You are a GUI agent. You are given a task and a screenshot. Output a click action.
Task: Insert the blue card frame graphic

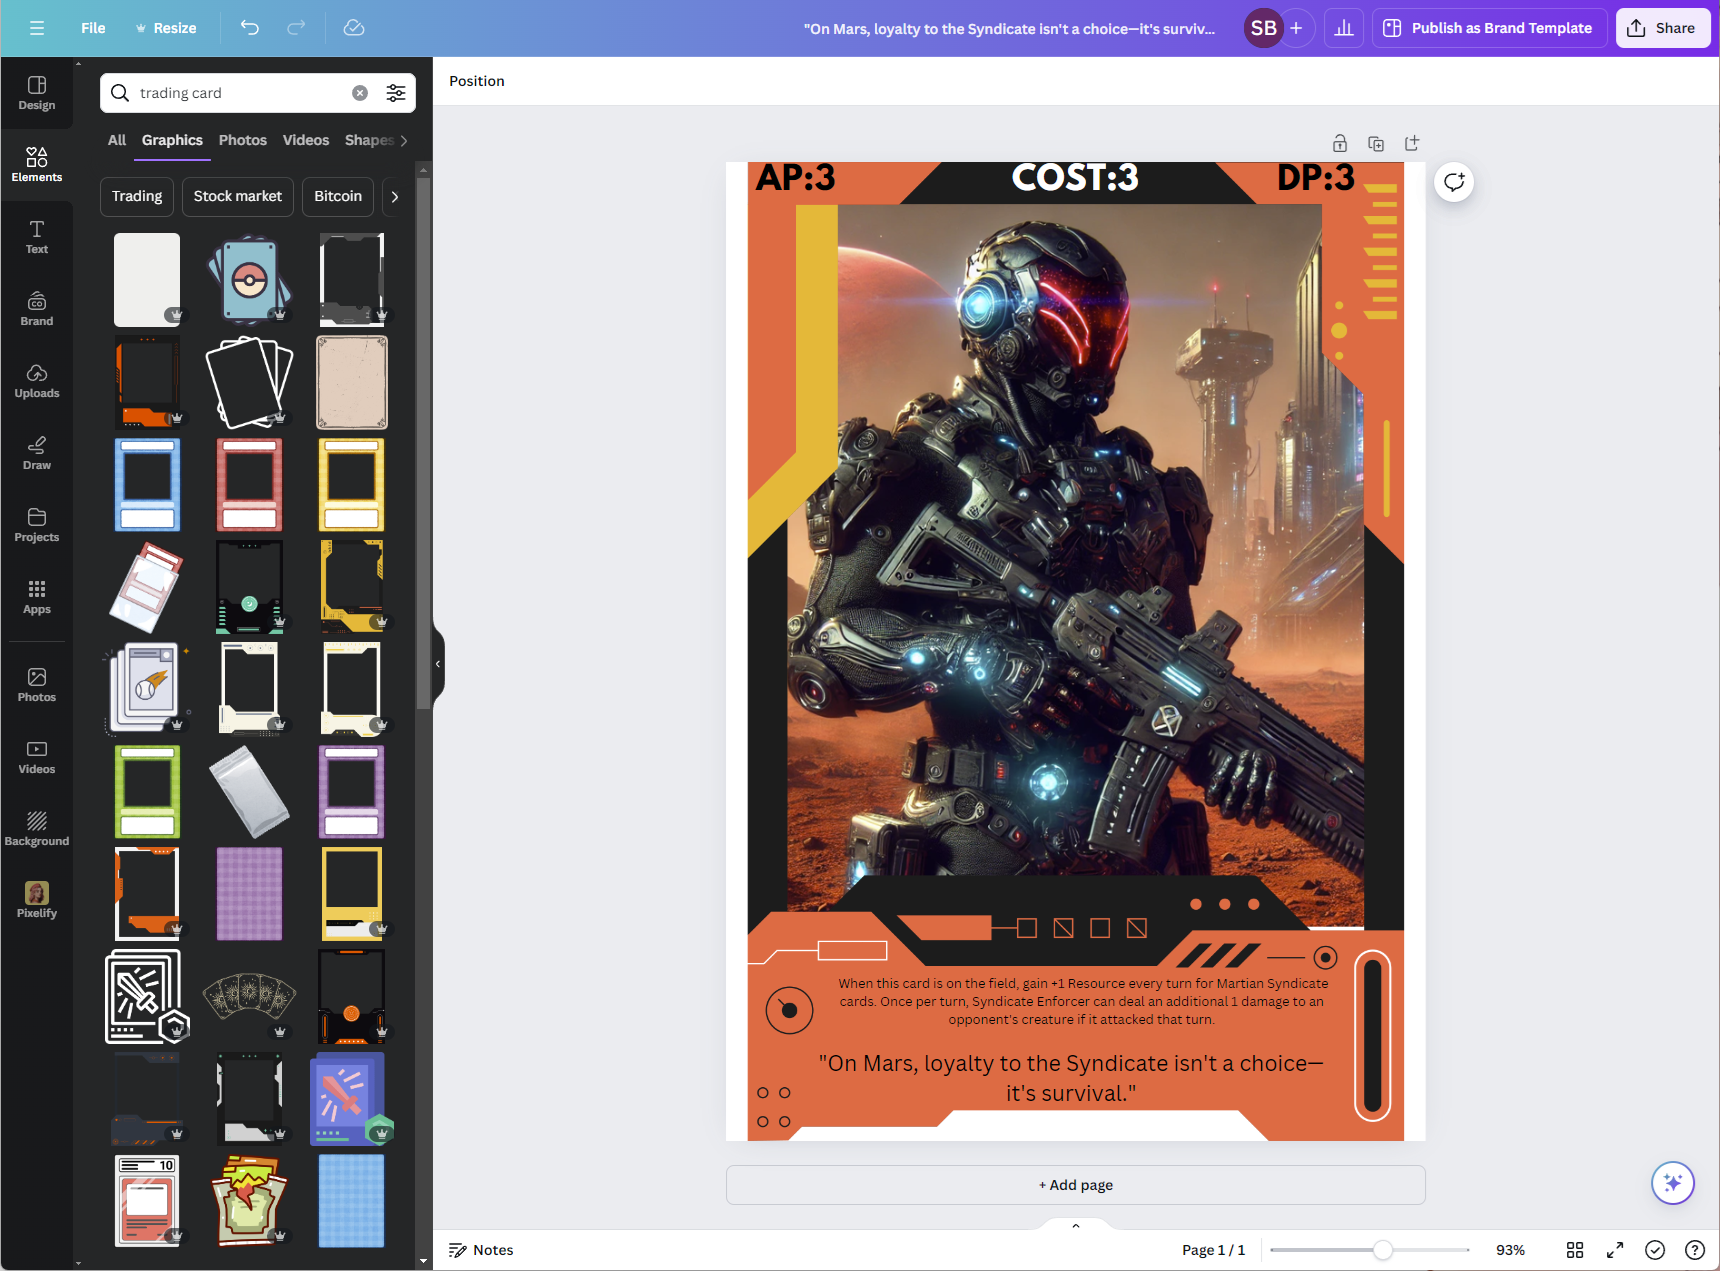[x=148, y=485]
